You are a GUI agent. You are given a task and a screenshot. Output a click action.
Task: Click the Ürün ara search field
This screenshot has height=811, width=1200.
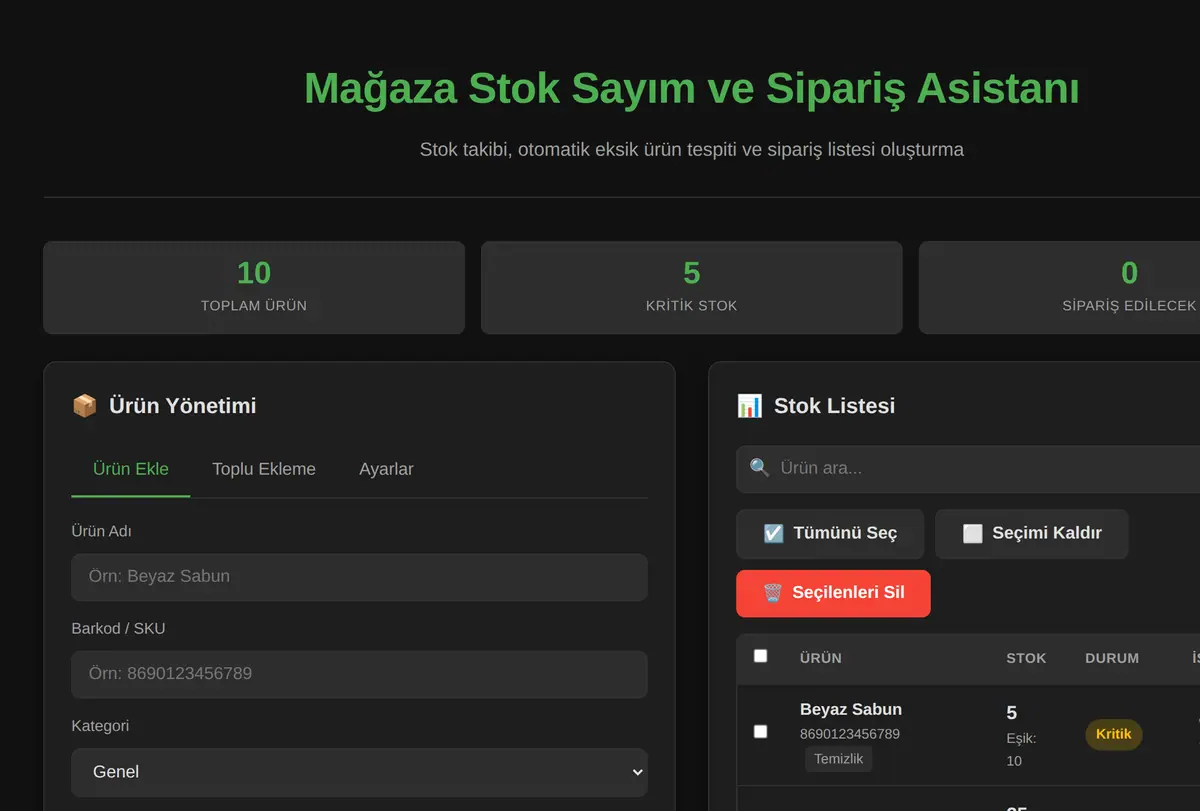coord(968,468)
